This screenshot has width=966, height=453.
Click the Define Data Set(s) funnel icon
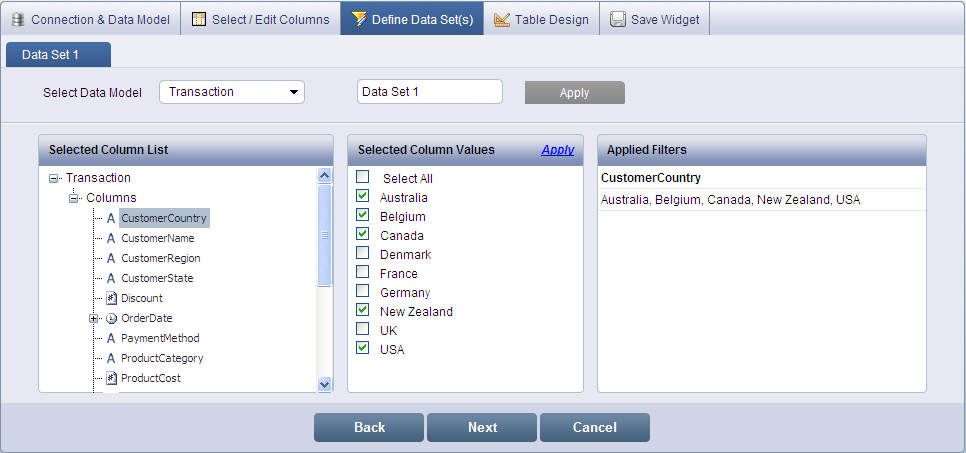pyautogui.click(x=359, y=19)
